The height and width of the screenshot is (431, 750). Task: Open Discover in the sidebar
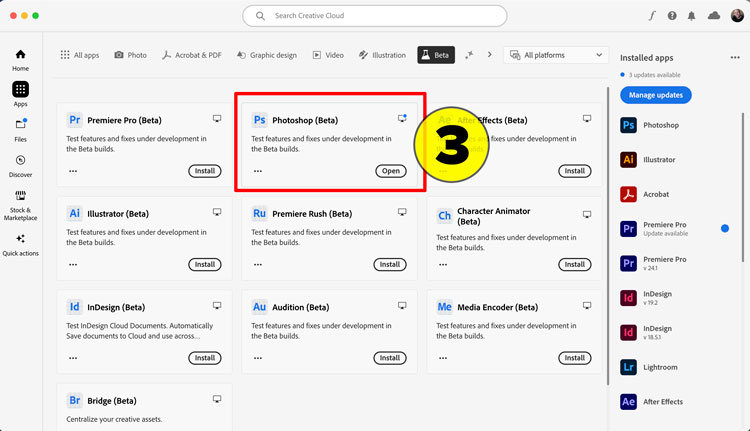coord(20,166)
